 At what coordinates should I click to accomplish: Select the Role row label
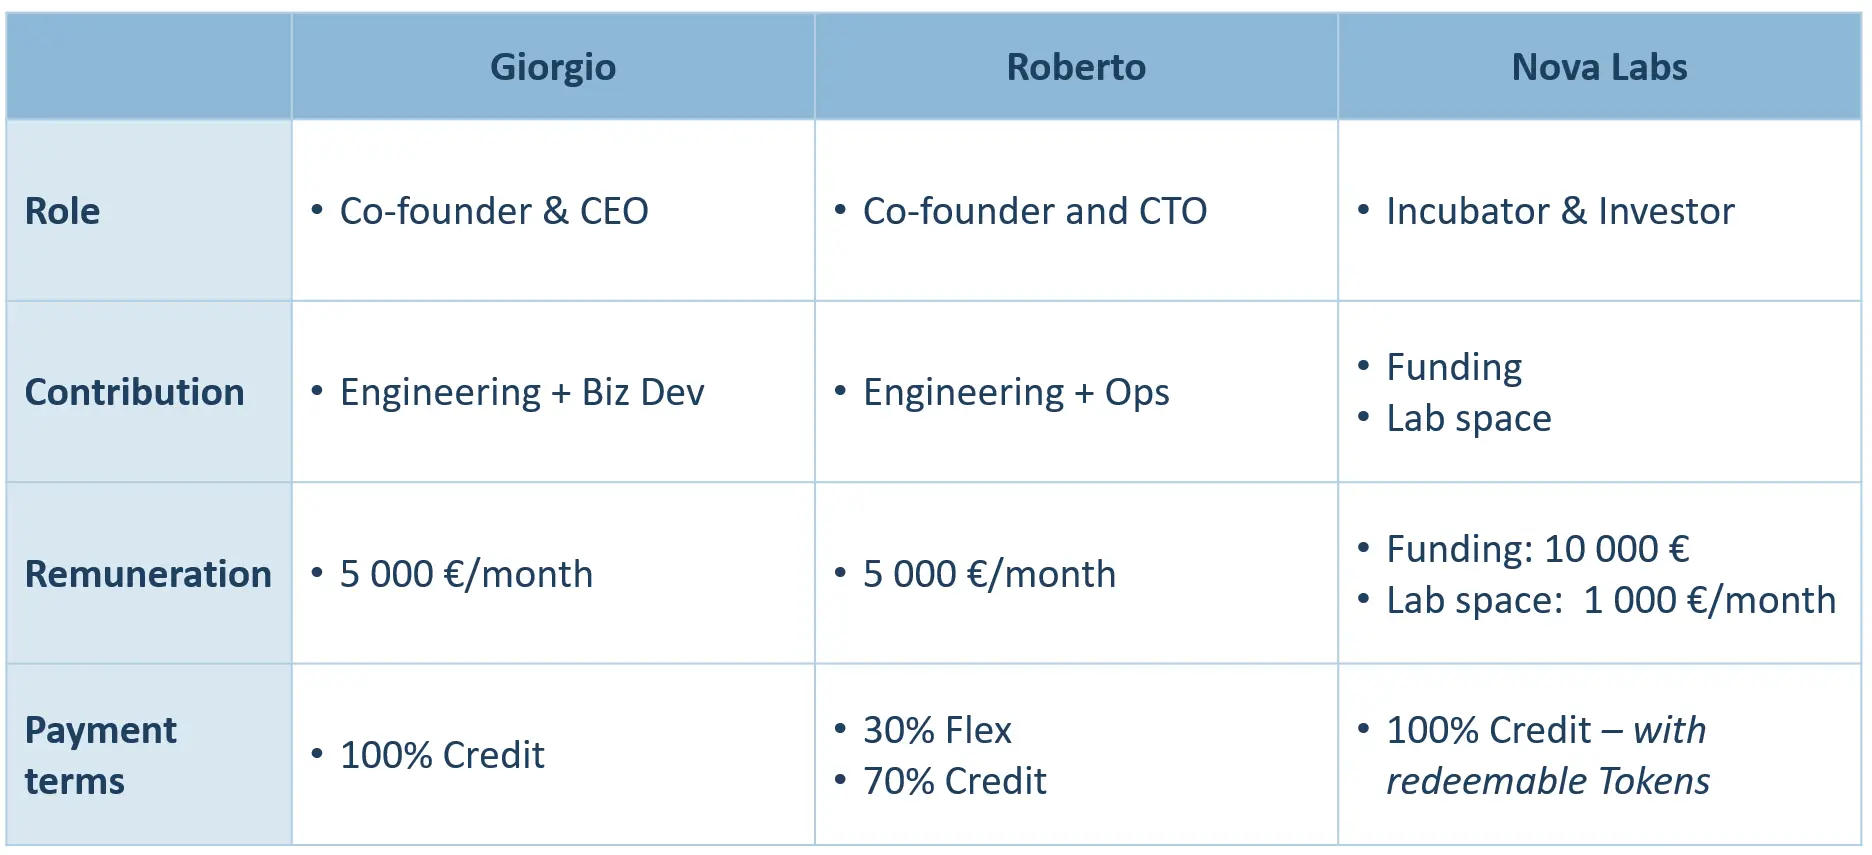pos(62,211)
